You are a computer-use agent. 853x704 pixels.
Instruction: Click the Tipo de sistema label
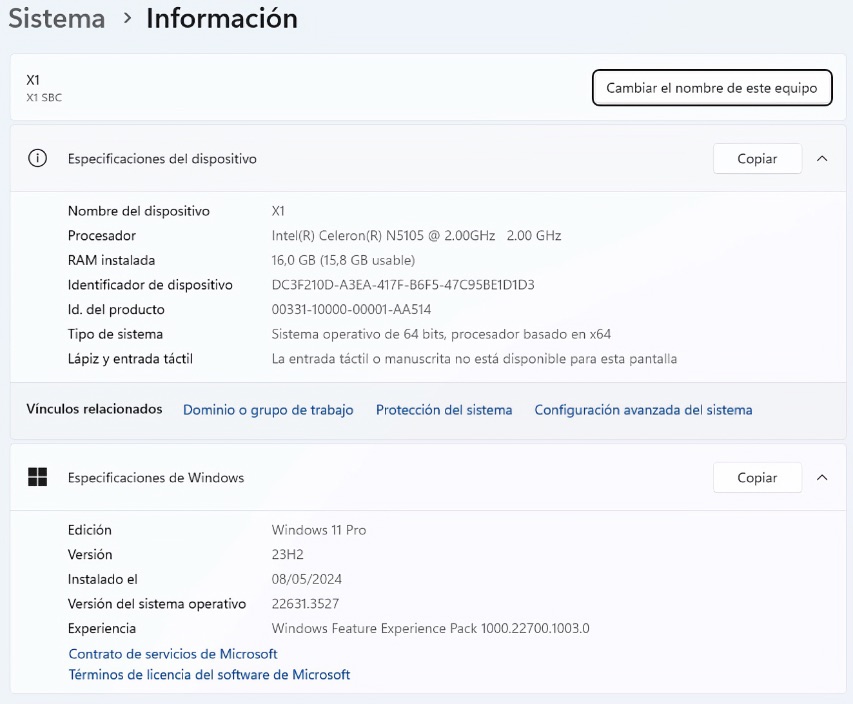[x=115, y=334]
